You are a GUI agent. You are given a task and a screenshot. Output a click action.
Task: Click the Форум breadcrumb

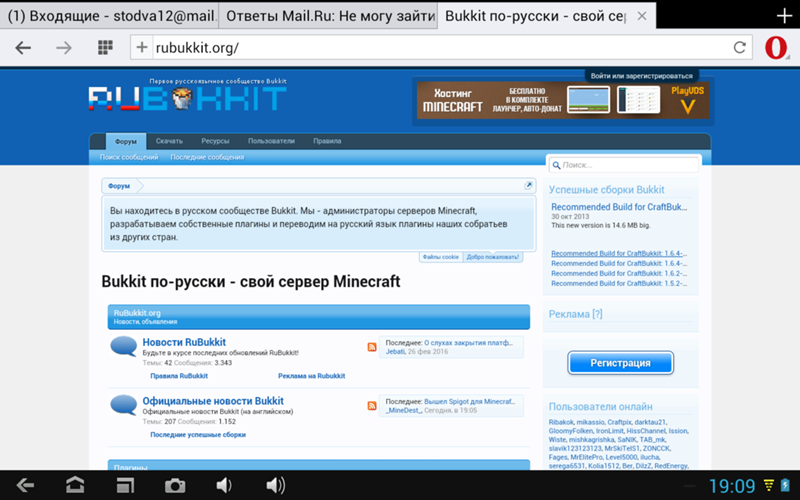[119, 186]
